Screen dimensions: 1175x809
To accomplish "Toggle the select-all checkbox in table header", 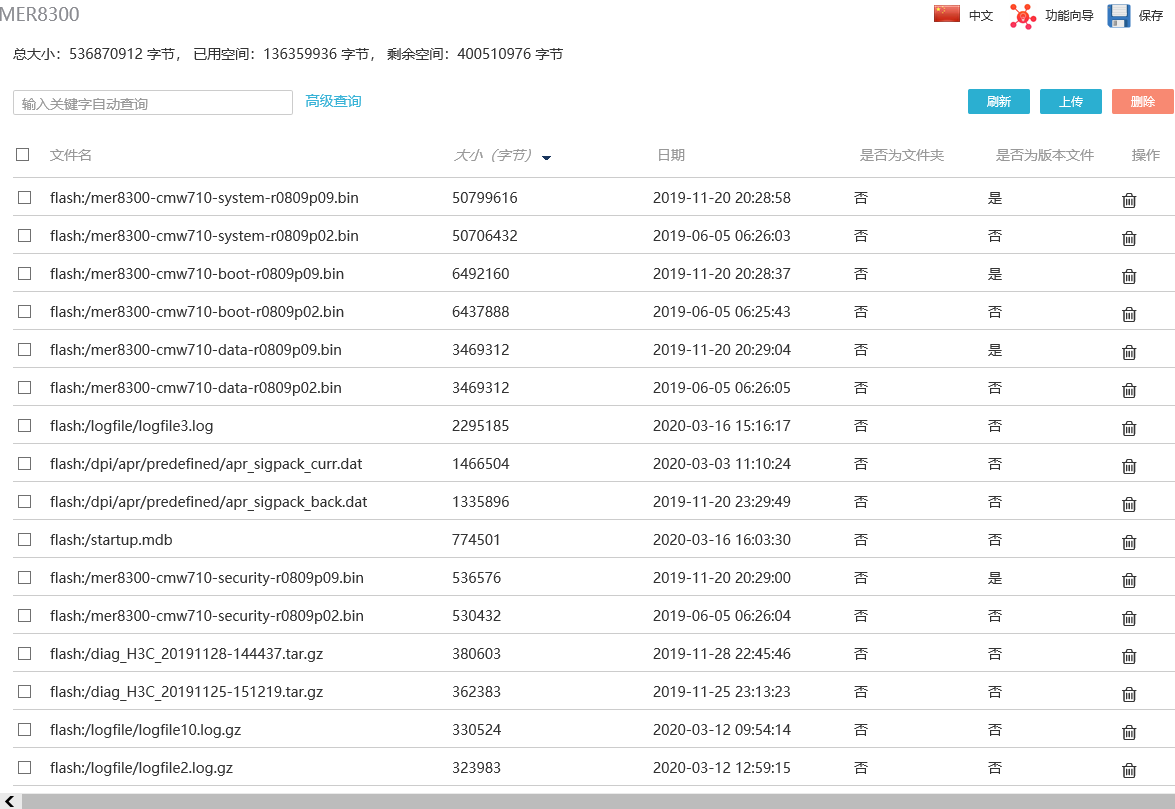I will pyautogui.click(x=22, y=154).
